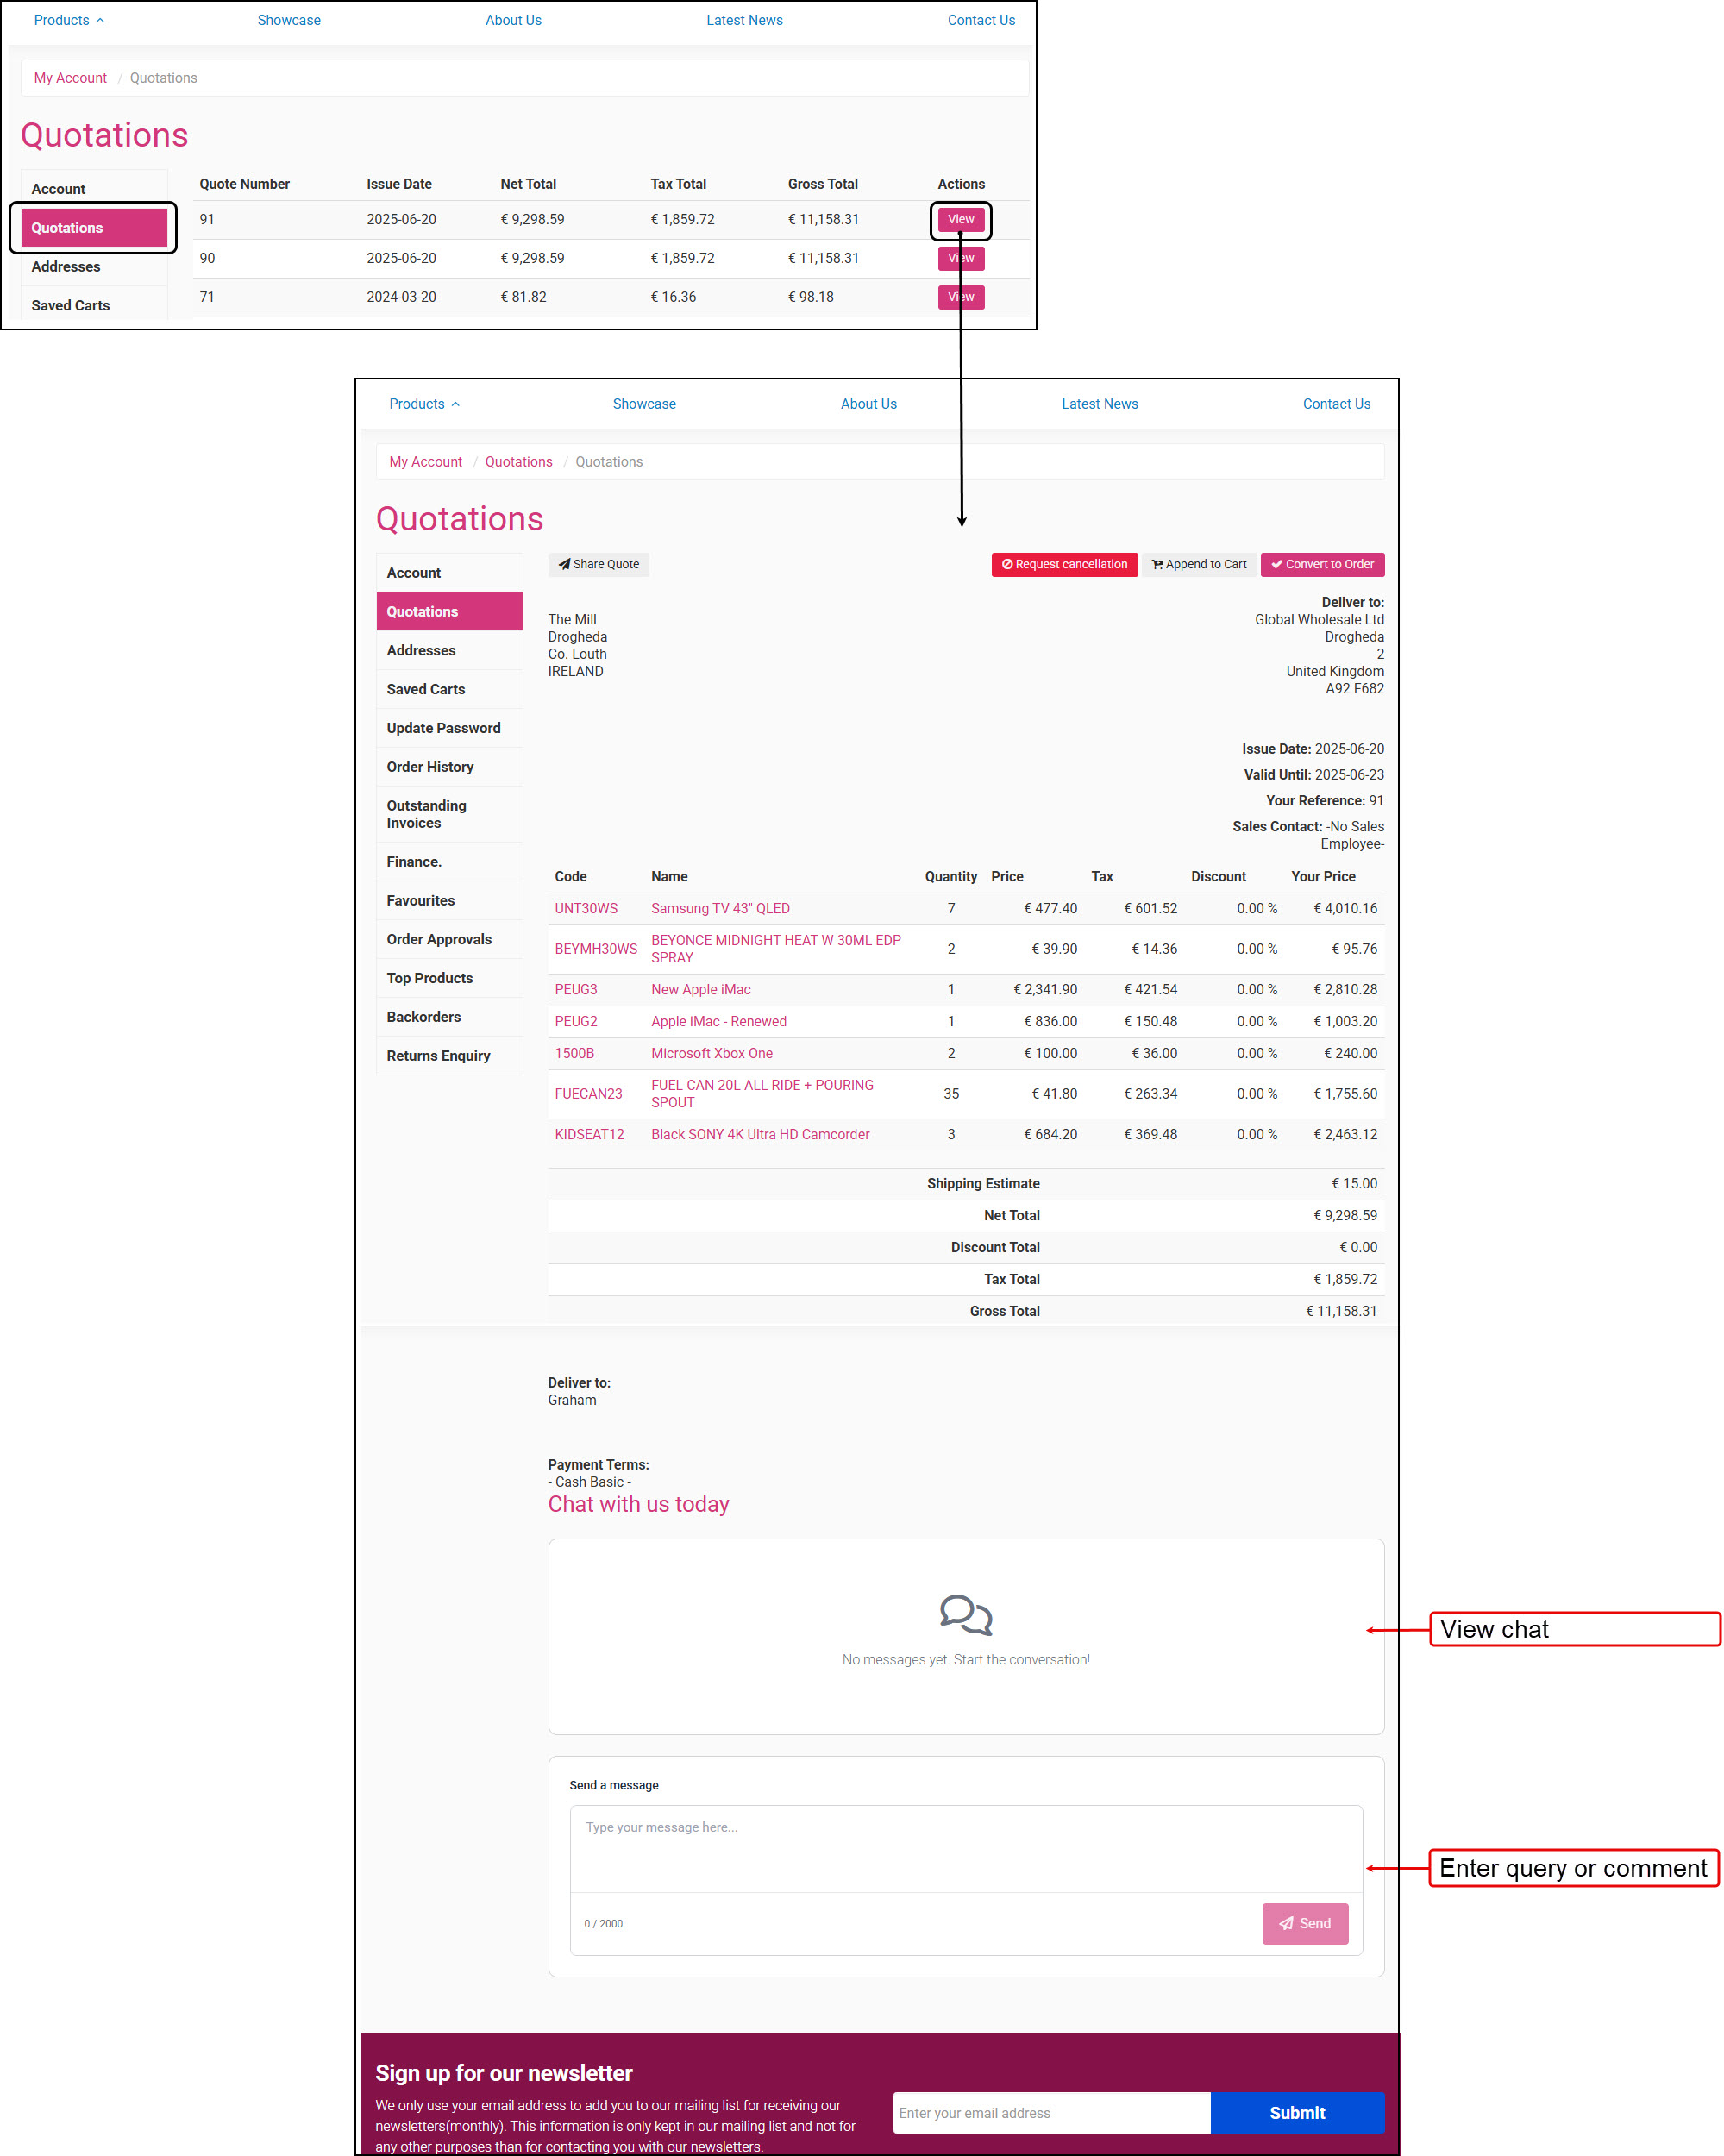
Task: Go to About Us in top list window
Action: (x=513, y=20)
